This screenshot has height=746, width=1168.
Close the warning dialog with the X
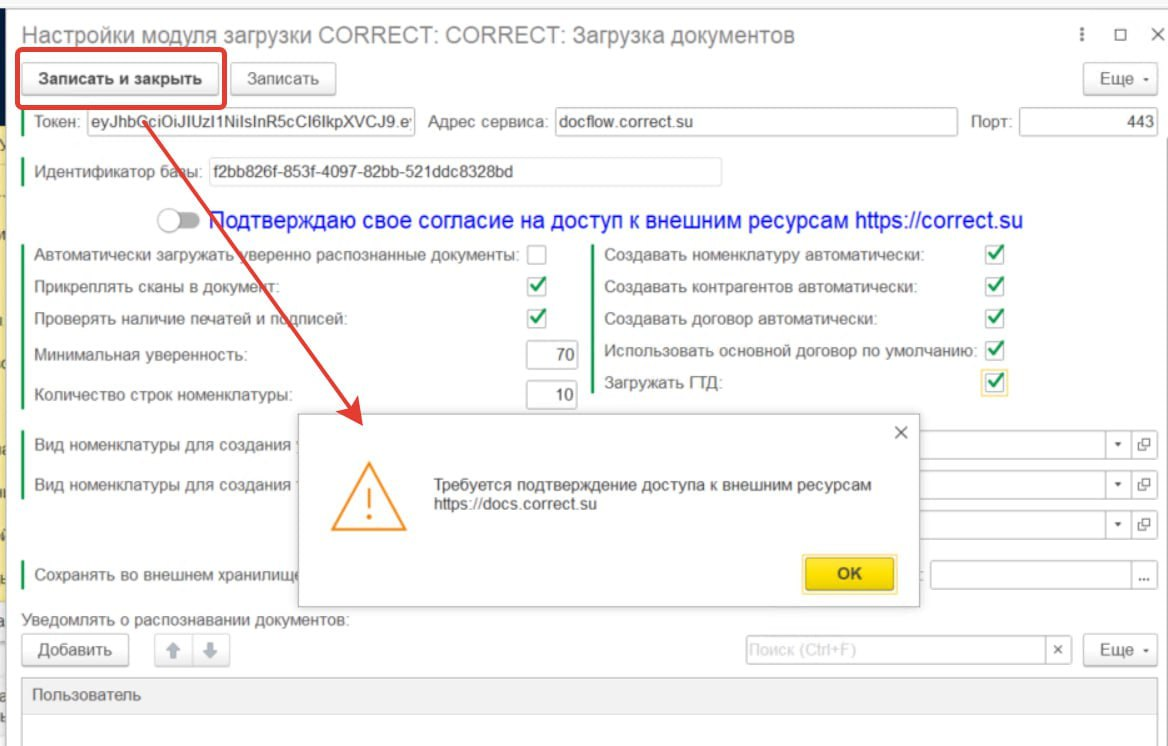tap(901, 433)
